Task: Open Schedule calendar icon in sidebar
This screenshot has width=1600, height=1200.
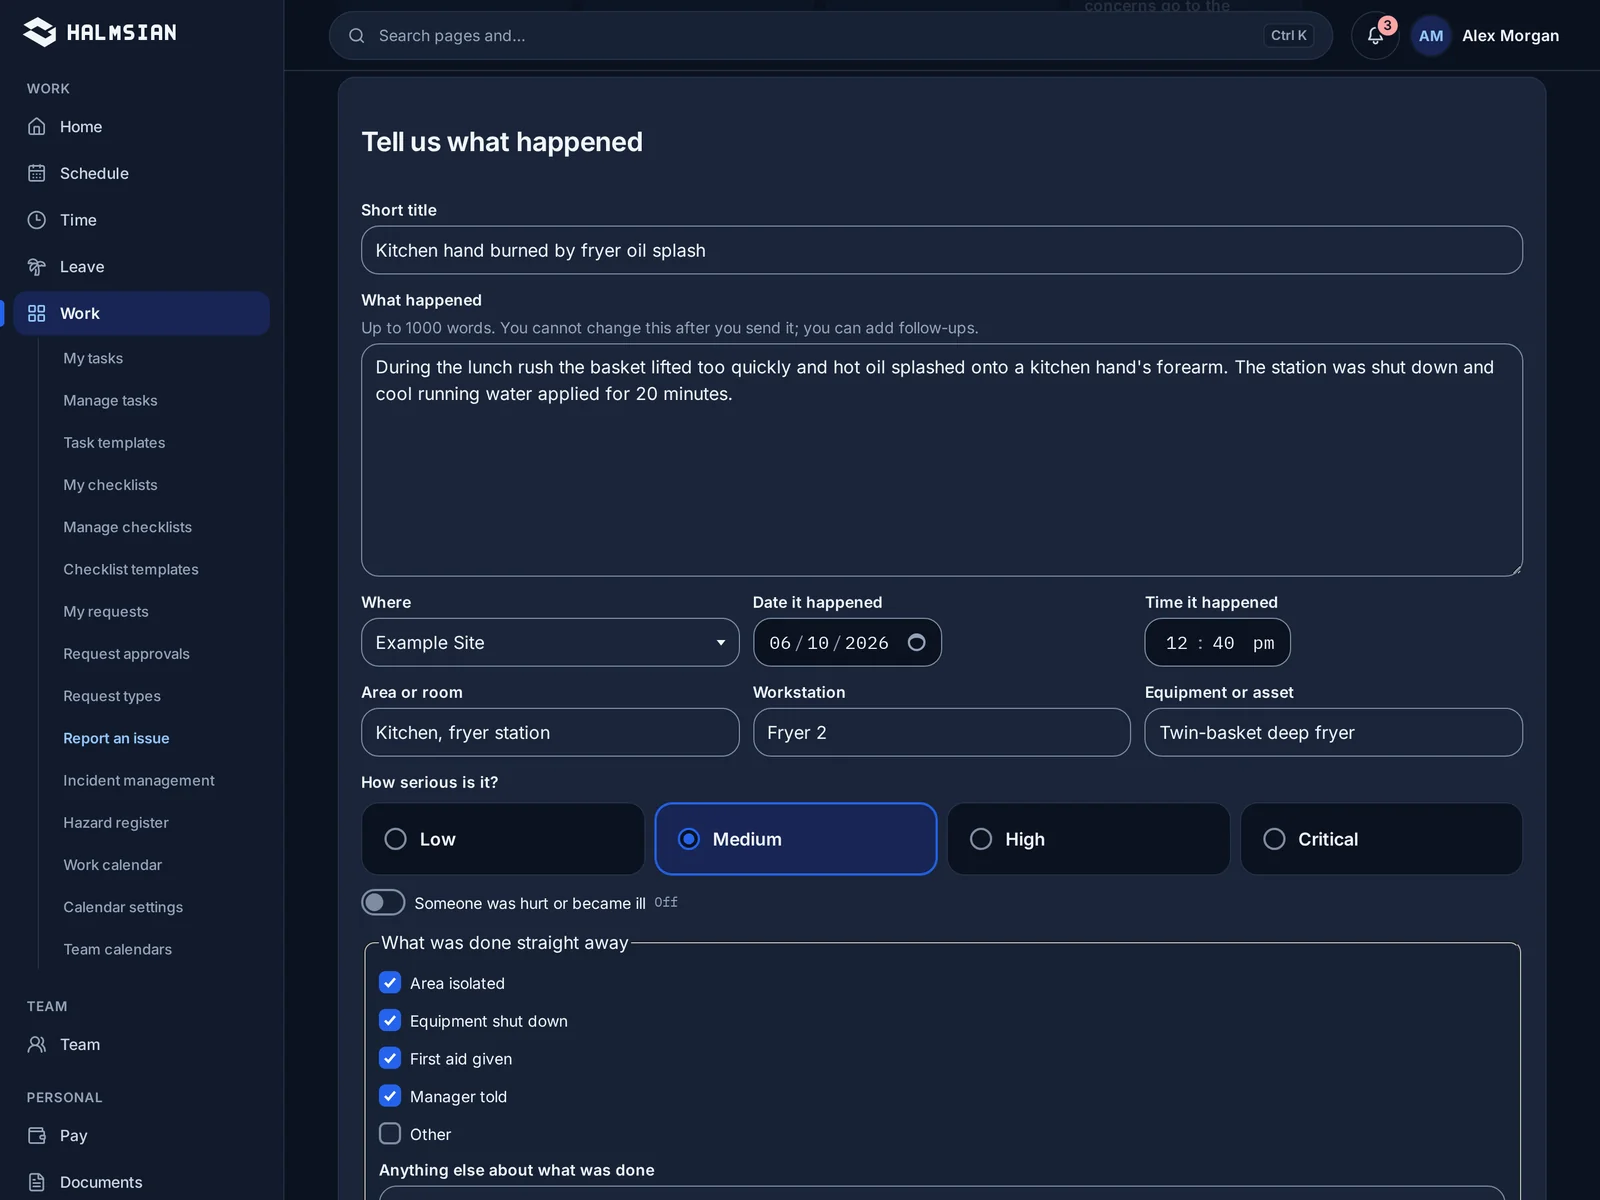Action: (37, 173)
